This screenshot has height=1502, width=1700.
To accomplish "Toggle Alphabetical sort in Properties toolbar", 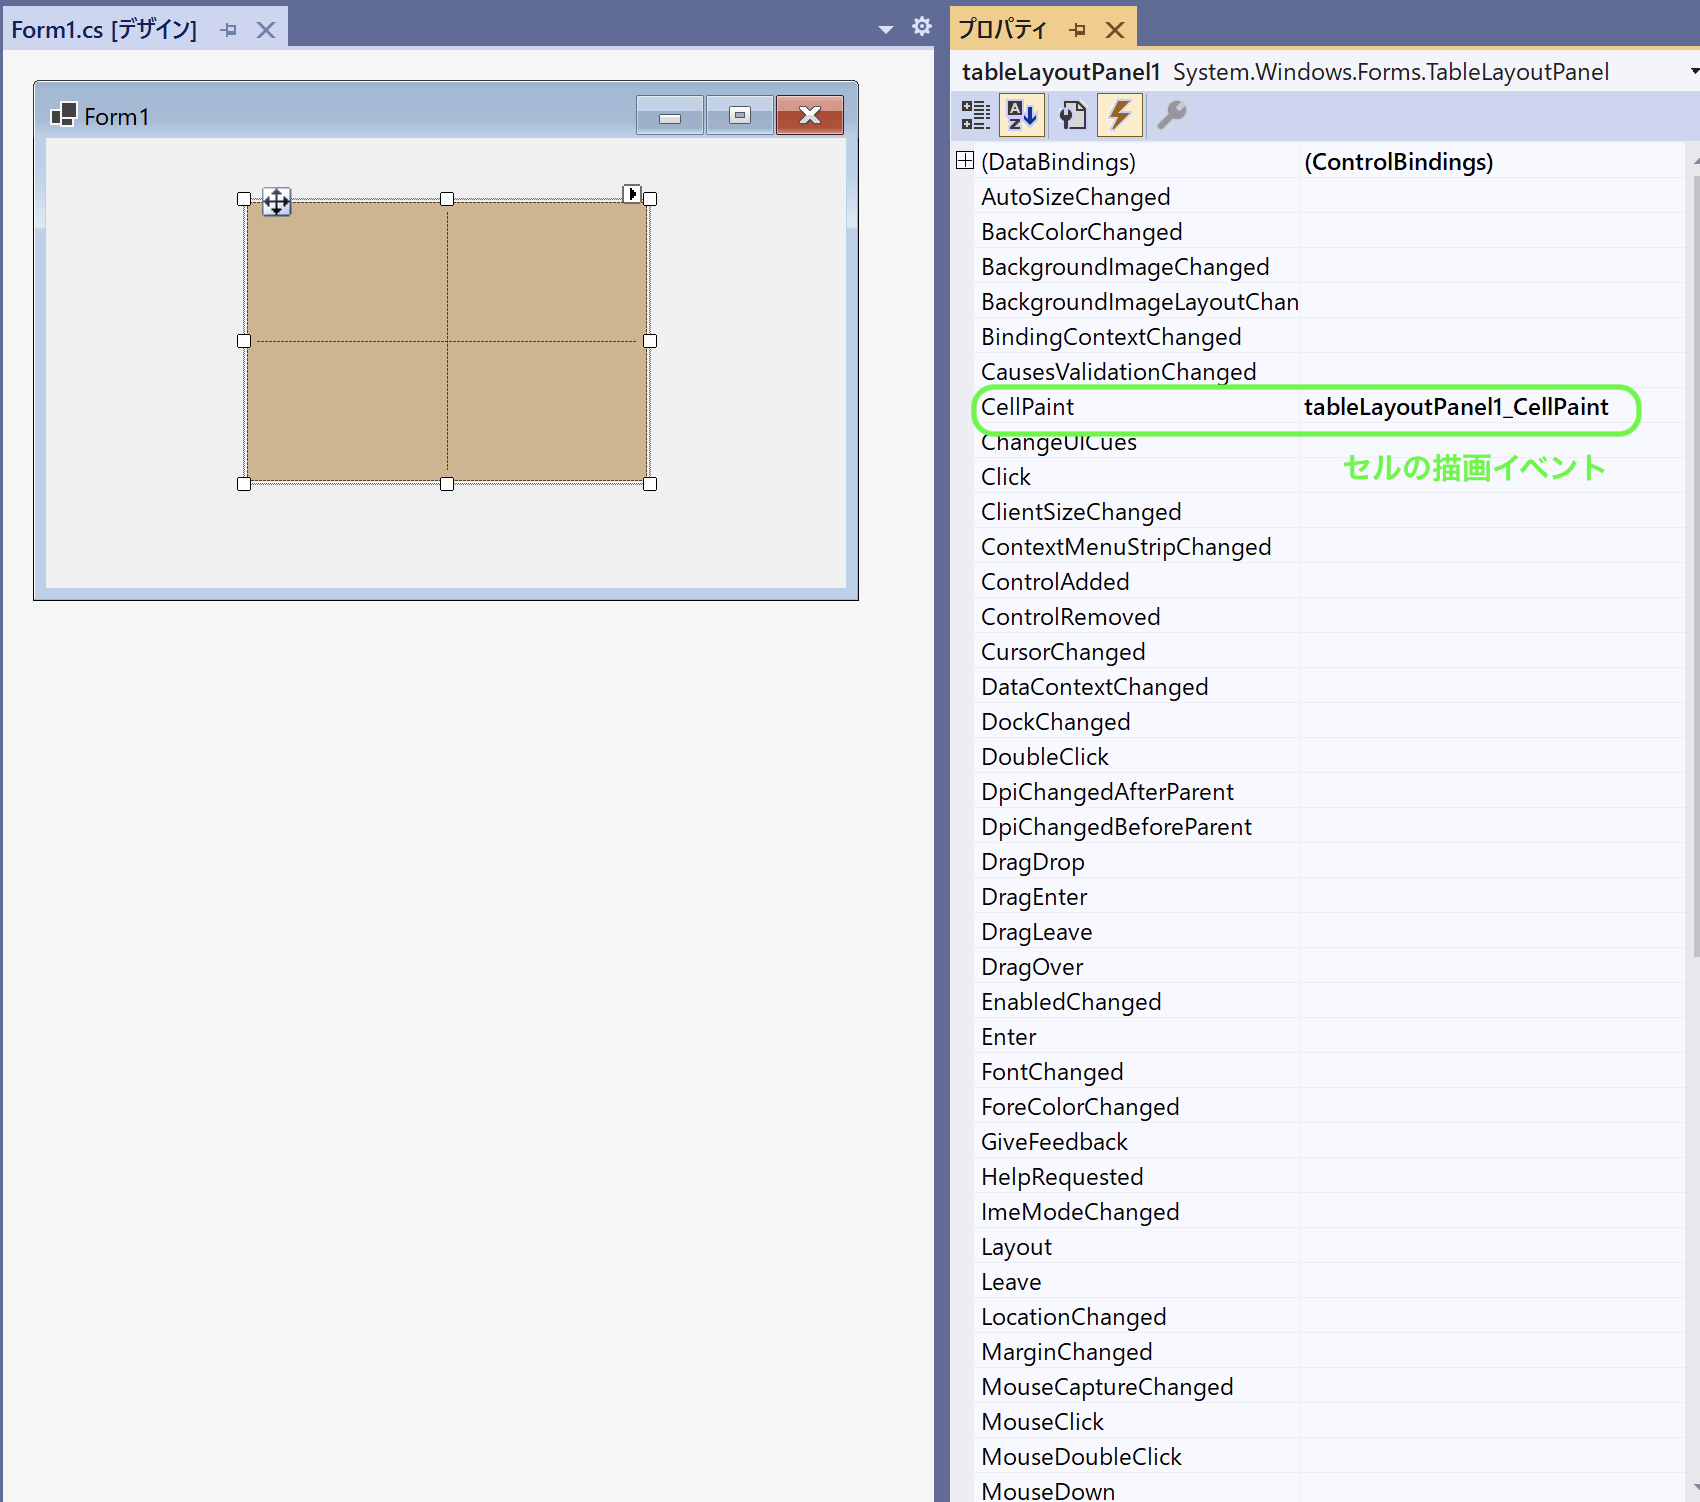I will point(1022,115).
